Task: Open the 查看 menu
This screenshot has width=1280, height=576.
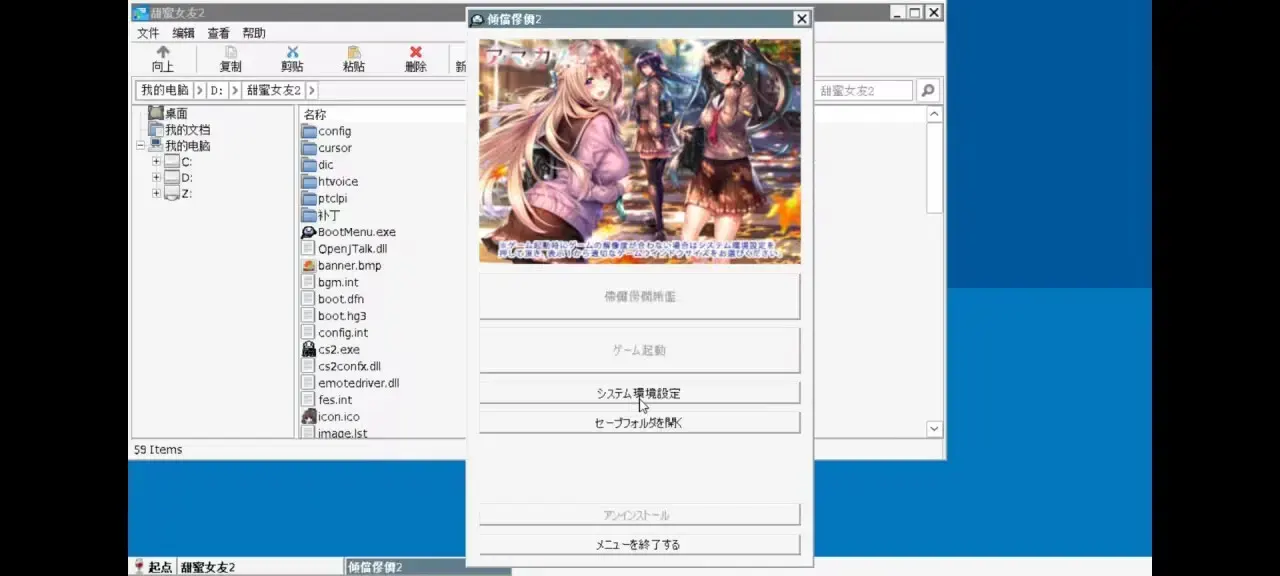Action: click(218, 33)
